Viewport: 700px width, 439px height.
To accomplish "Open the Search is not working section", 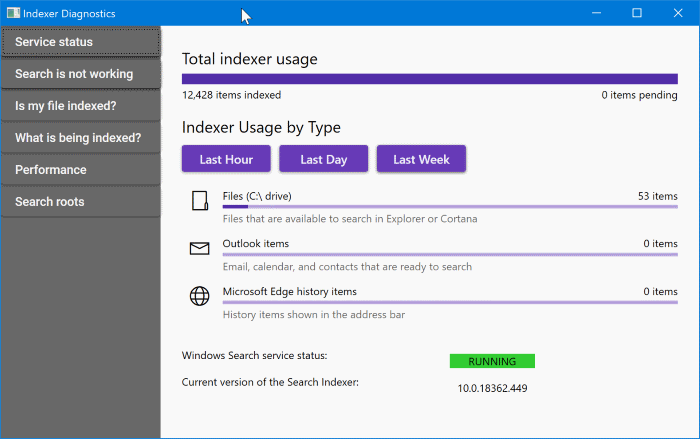I will click(80, 74).
